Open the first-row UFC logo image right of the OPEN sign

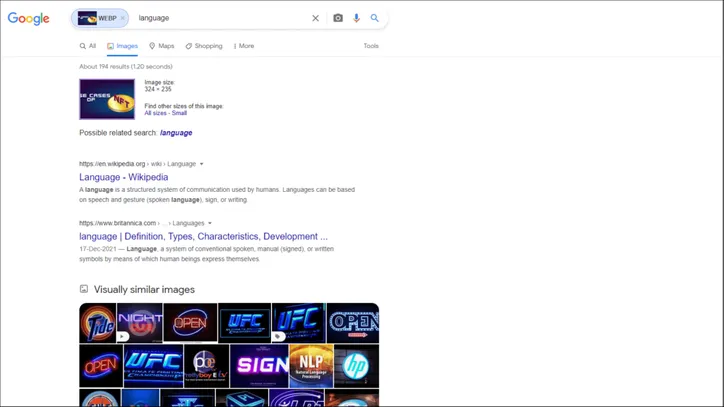244,323
